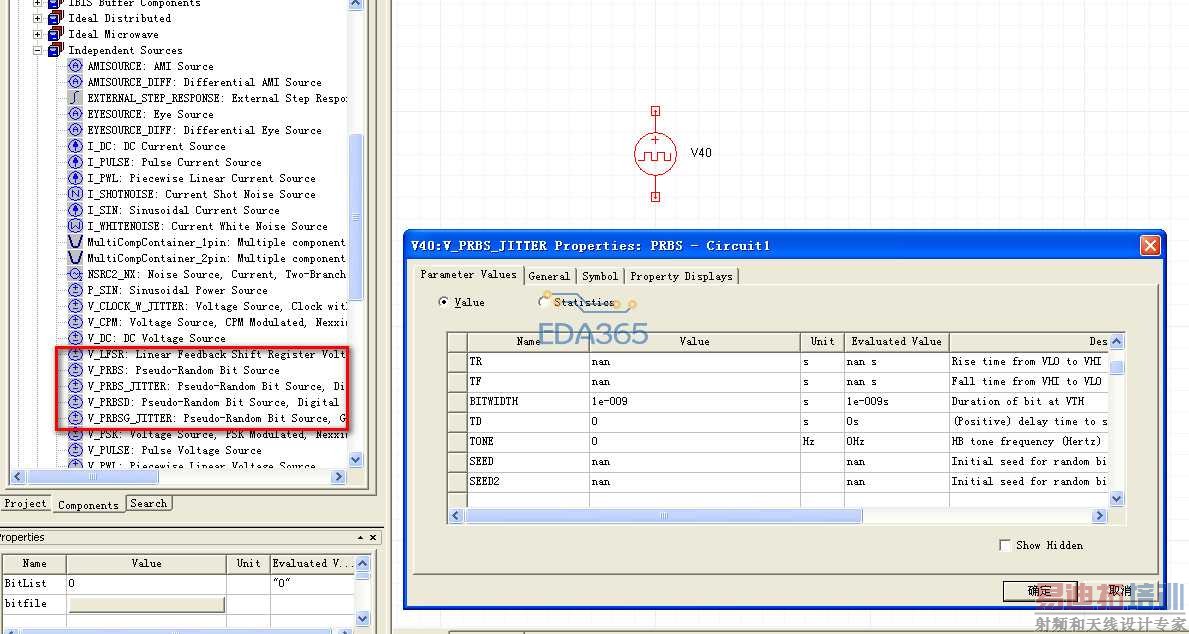The height and width of the screenshot is (634, 1189).
Task: Click the I_WHITENOISE source icon
Action: click(x=75, y=226)
